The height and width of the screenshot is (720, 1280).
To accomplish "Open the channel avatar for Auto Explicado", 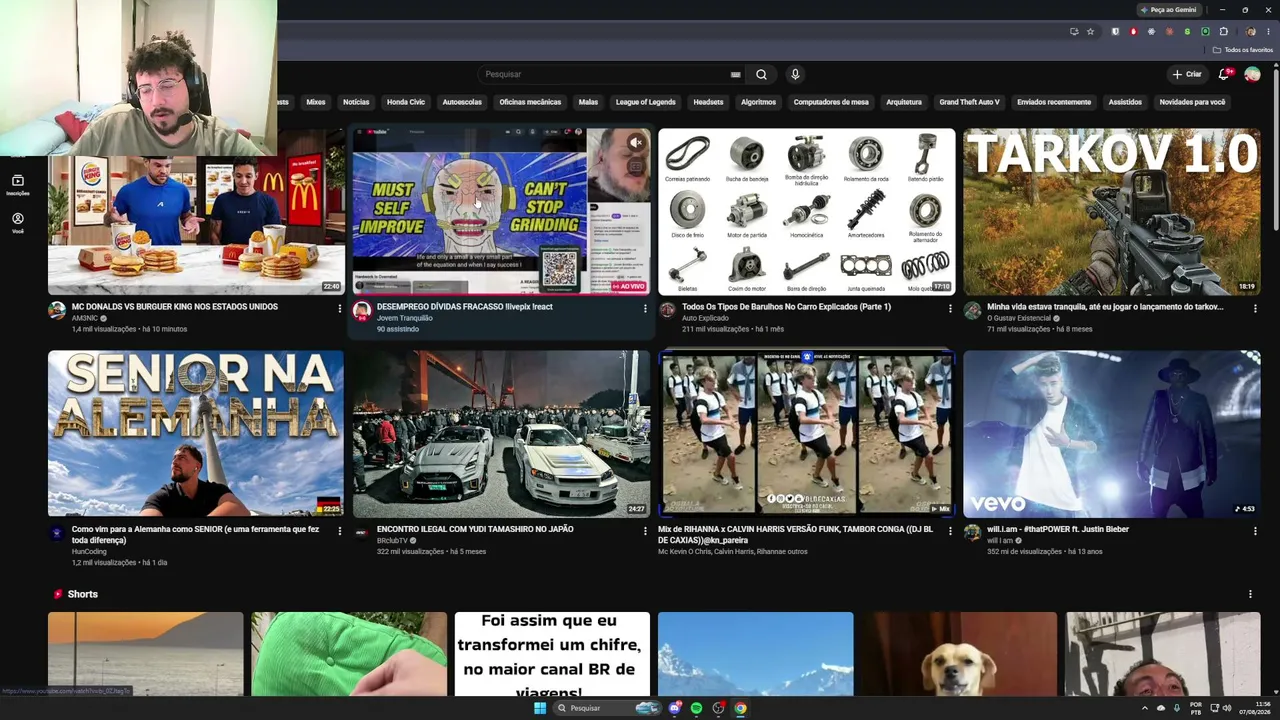I will tap(667, 310).
